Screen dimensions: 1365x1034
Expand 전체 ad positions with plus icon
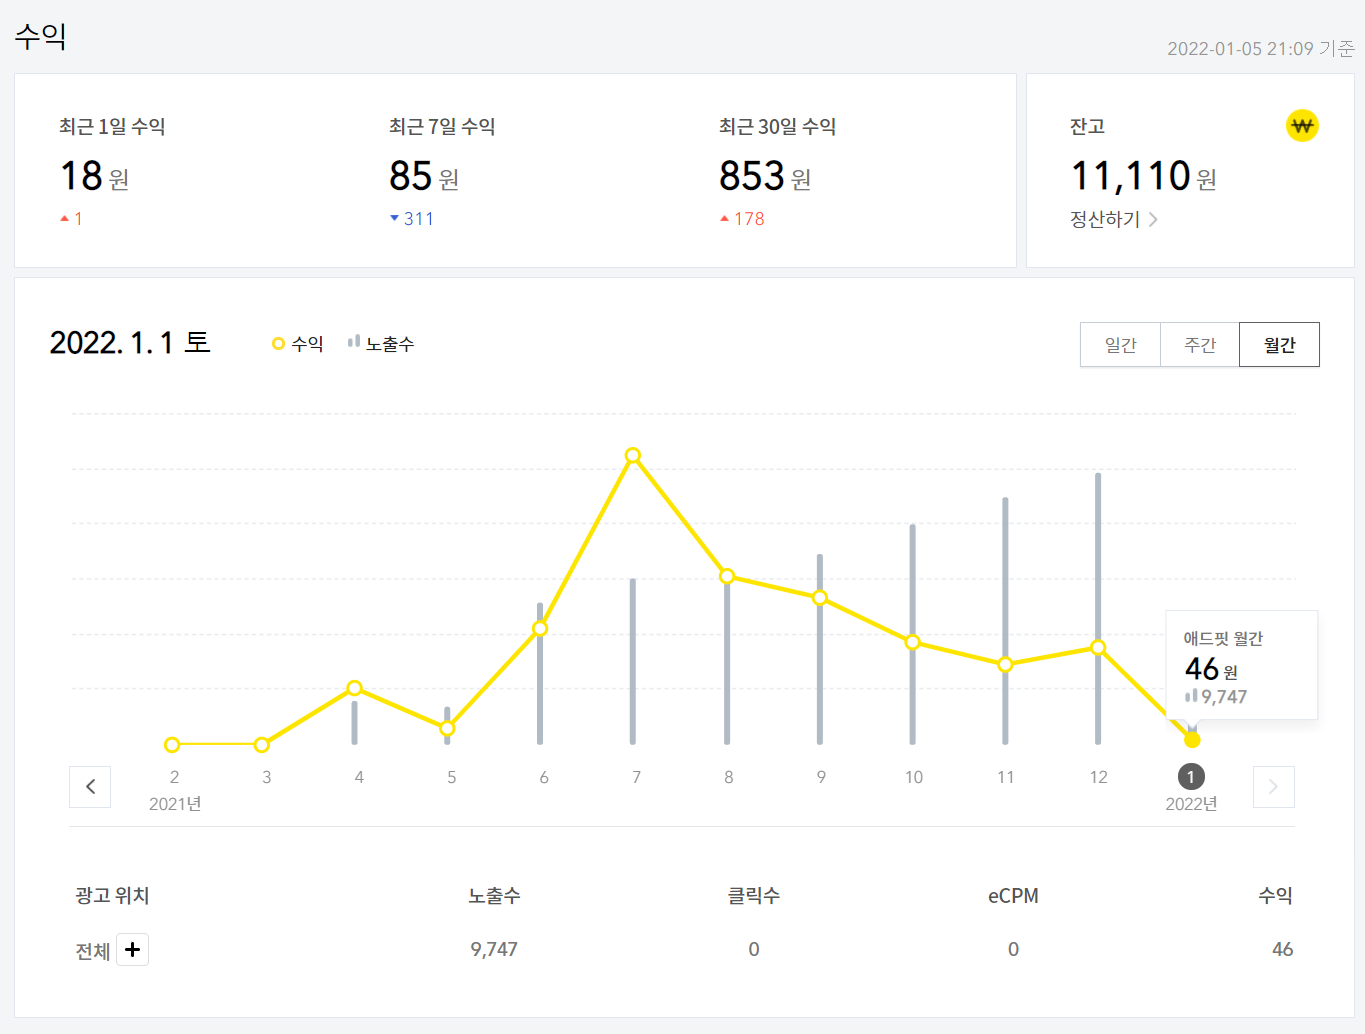(133, 950)
